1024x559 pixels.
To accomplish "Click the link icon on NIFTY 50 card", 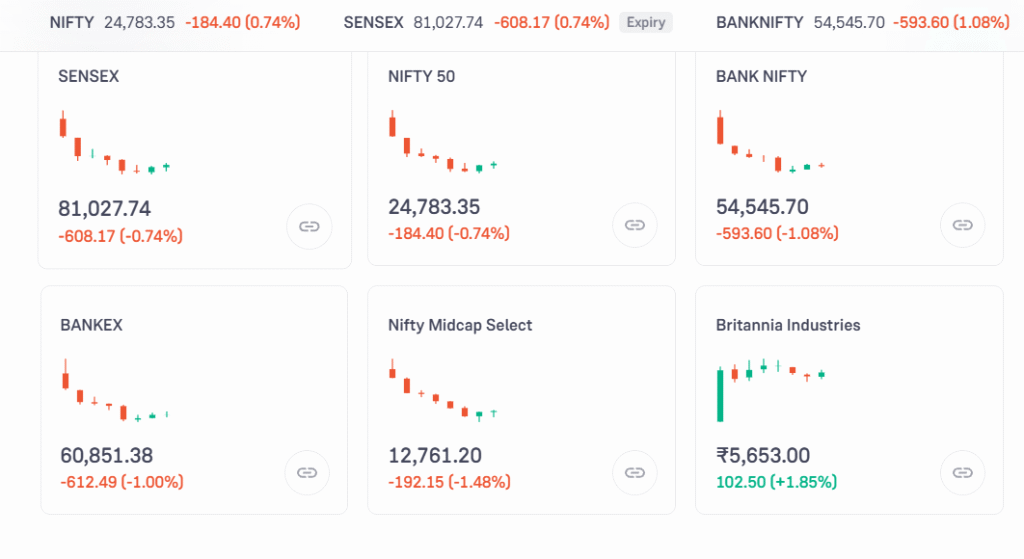I will 634,224.
